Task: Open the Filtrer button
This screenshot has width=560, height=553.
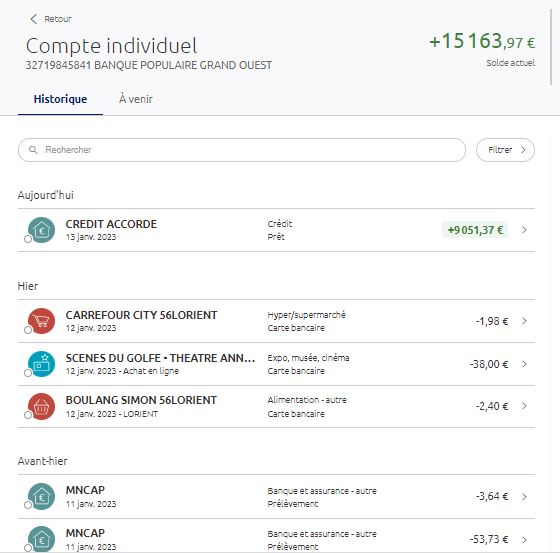Action: [505, 150]
